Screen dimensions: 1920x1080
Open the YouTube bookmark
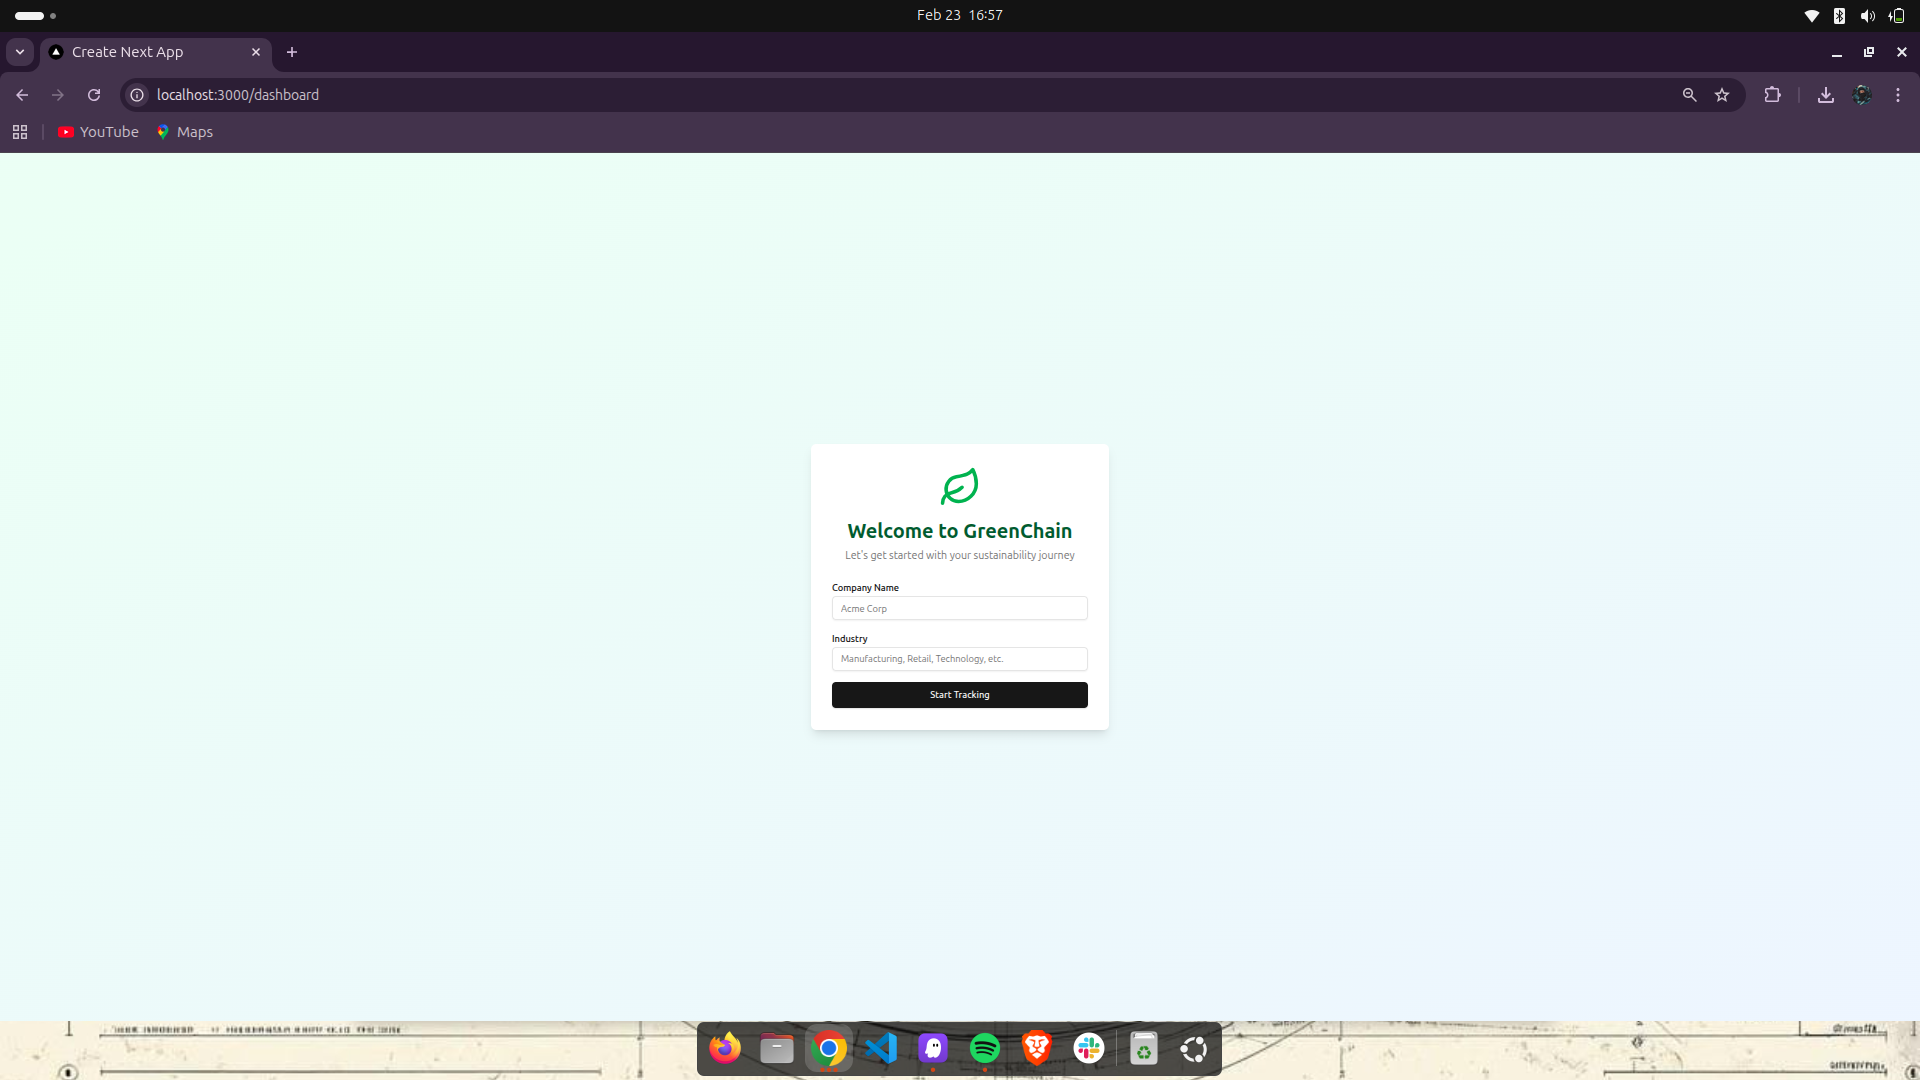98,132
